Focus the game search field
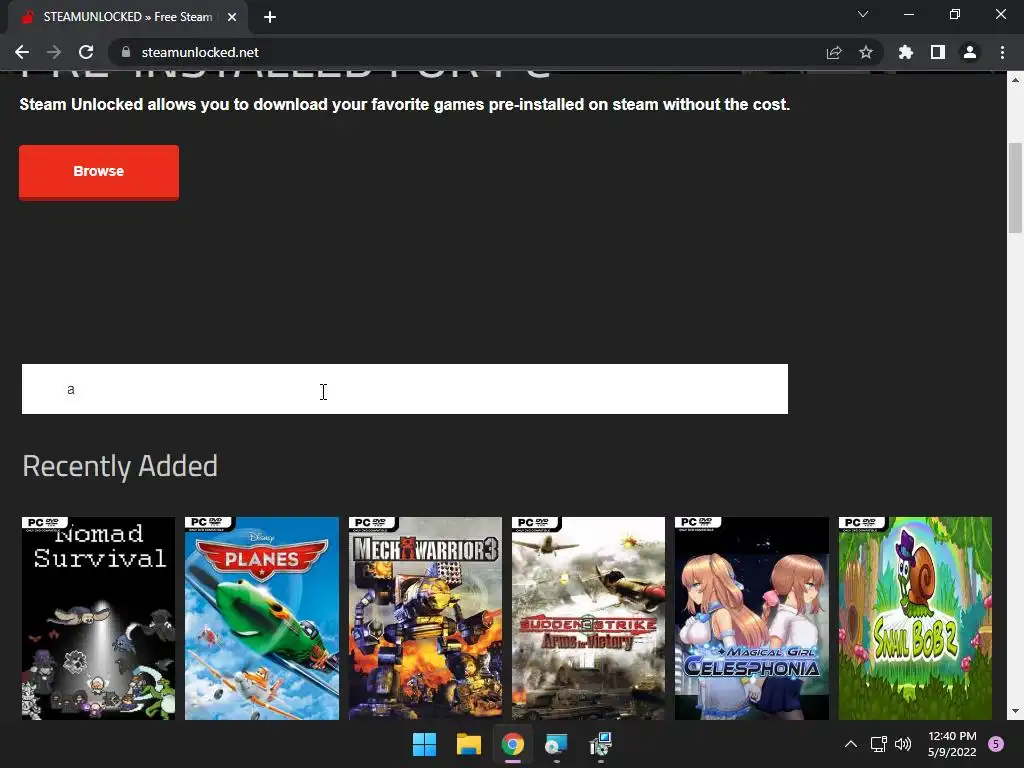The image size is (1024, 768). [x=405, y=389]
